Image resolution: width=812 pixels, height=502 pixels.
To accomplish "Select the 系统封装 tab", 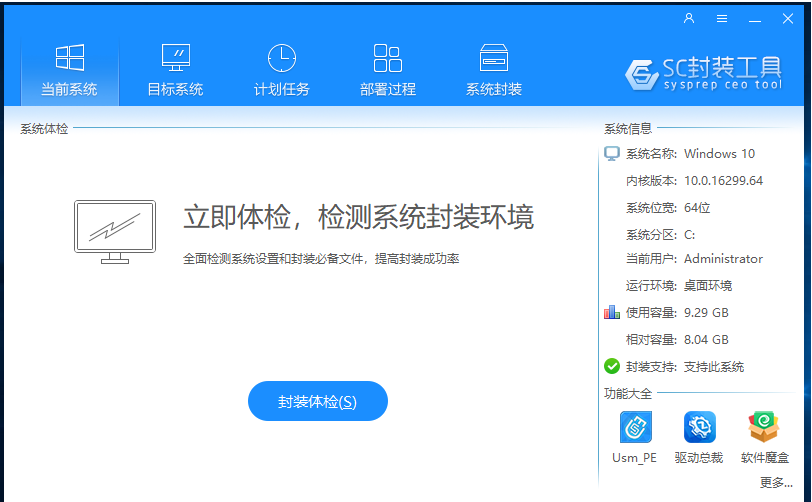I will point(494,71).
